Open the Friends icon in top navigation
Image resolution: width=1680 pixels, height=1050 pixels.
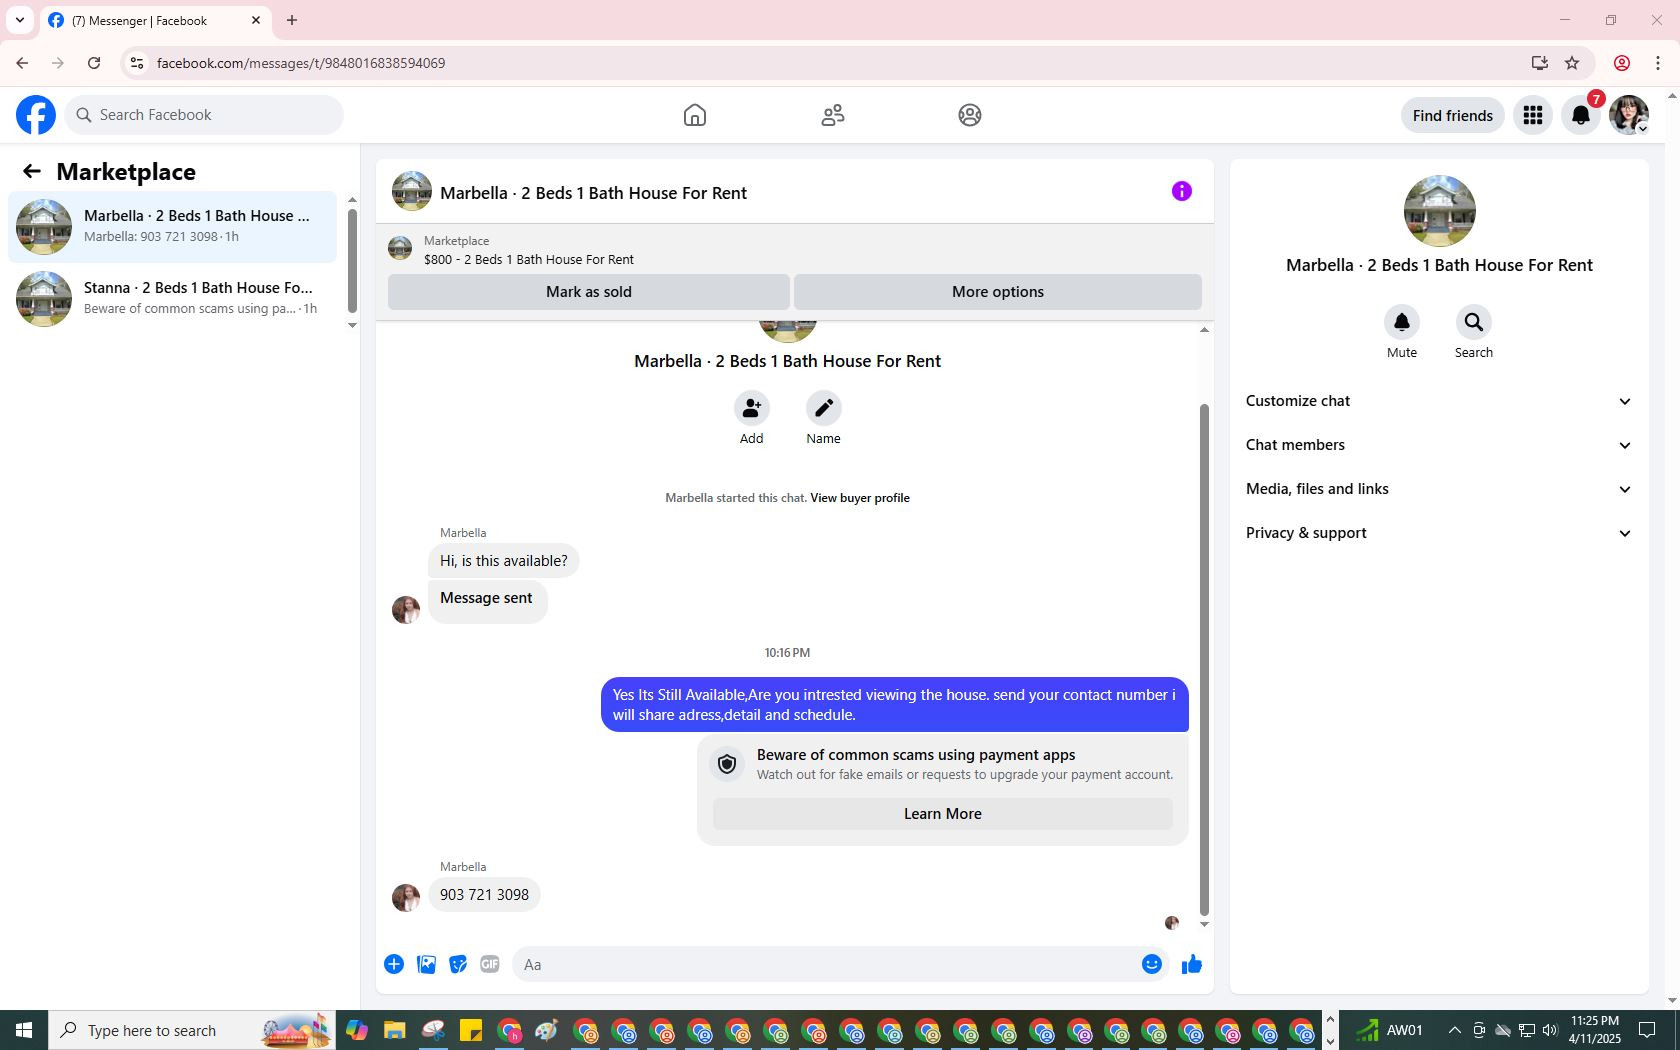click(833, 115)
